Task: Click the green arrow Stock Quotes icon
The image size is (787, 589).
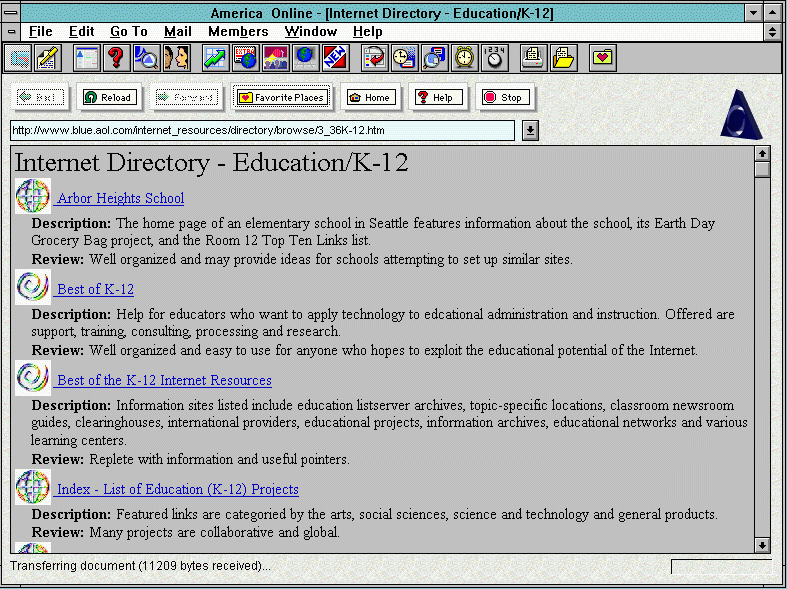Action: pos(216,58)
